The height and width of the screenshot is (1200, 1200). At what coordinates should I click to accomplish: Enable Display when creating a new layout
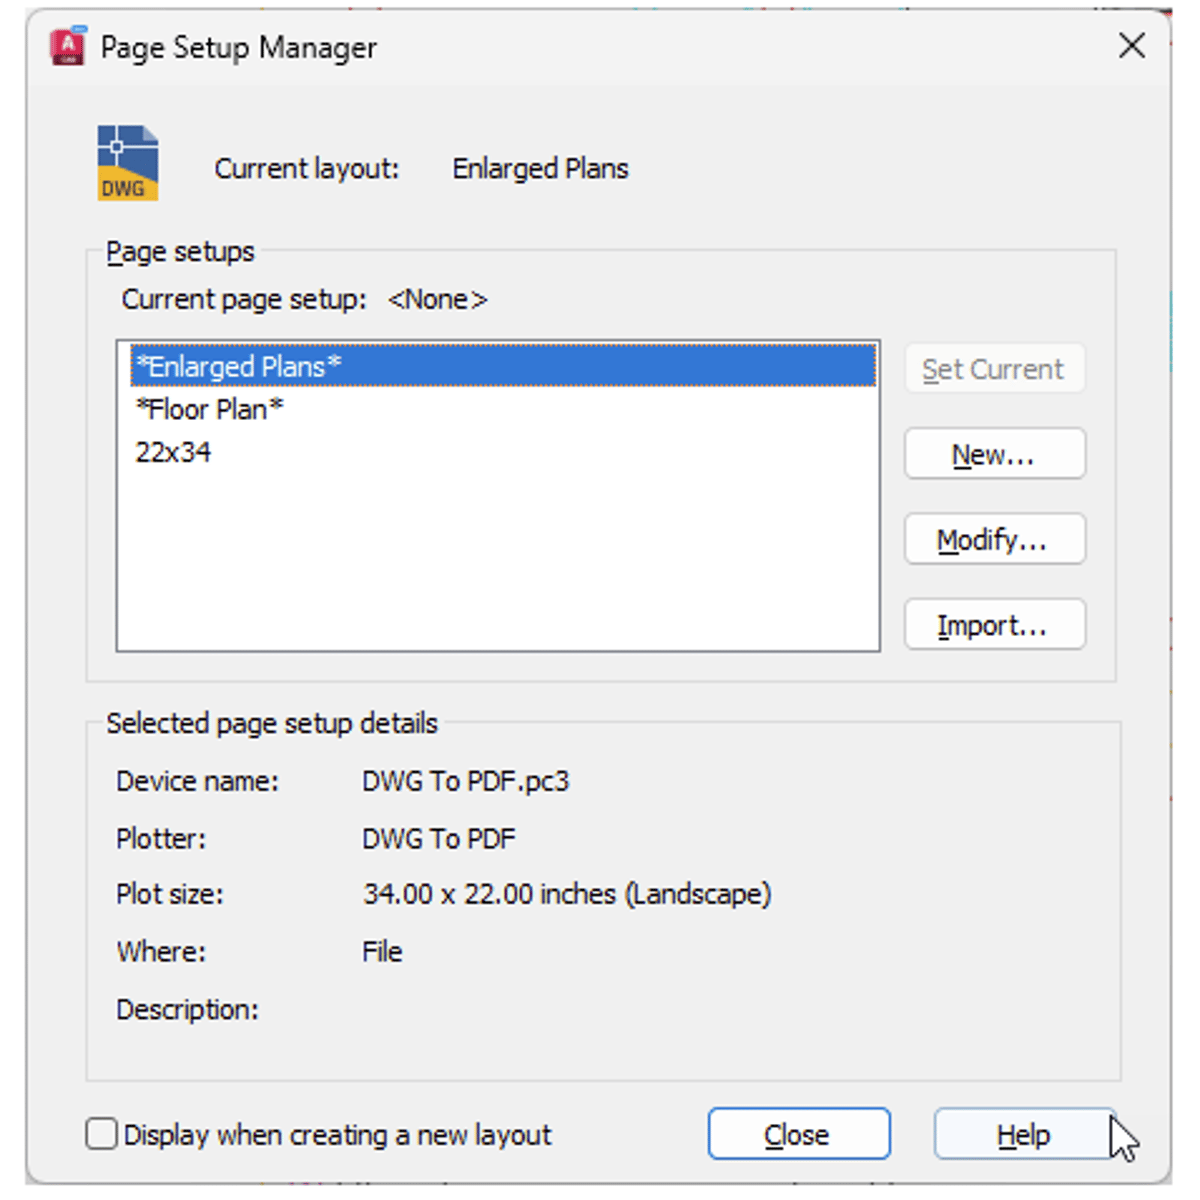[102, 1134]
